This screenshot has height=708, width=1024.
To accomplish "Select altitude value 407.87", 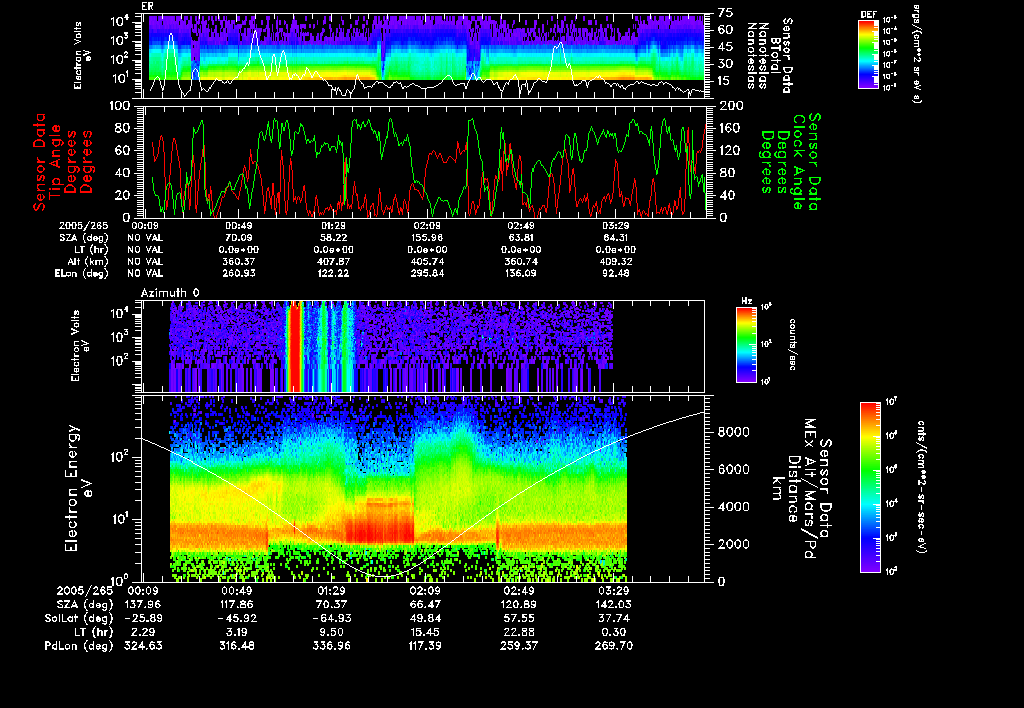I will click(332, 261).
